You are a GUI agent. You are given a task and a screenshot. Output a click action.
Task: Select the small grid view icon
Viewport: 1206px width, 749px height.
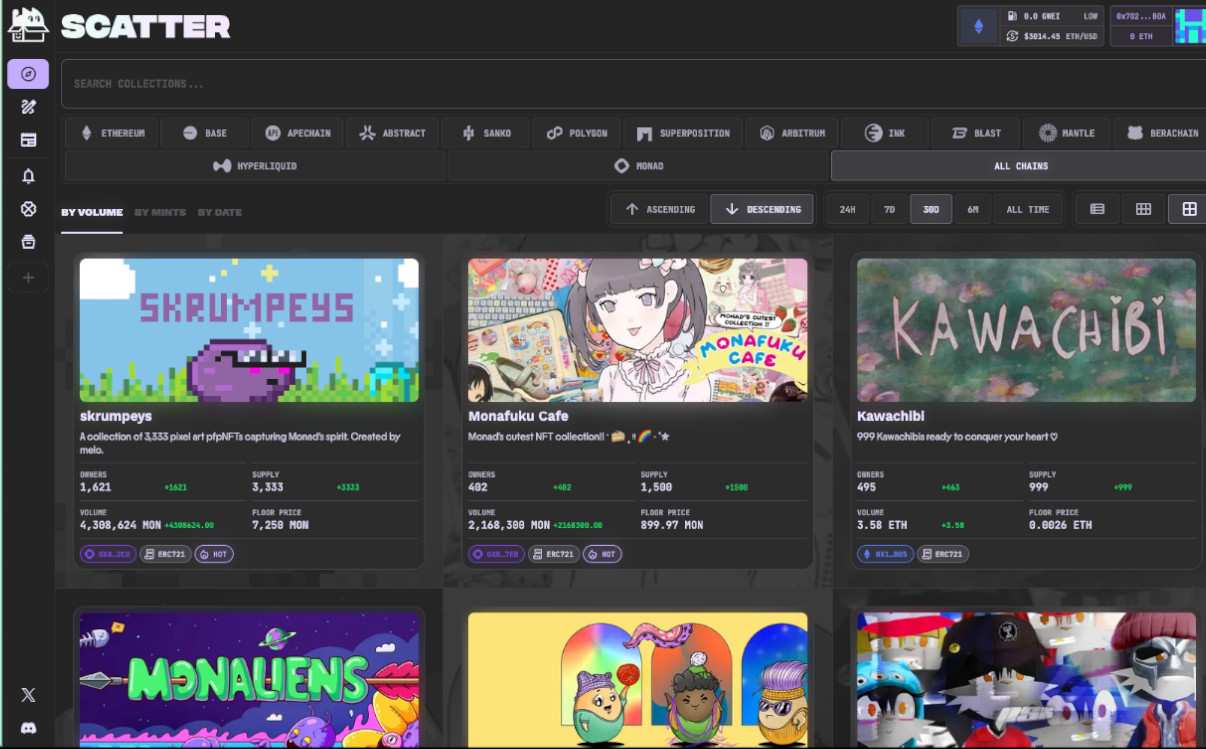pos(1143,209)
